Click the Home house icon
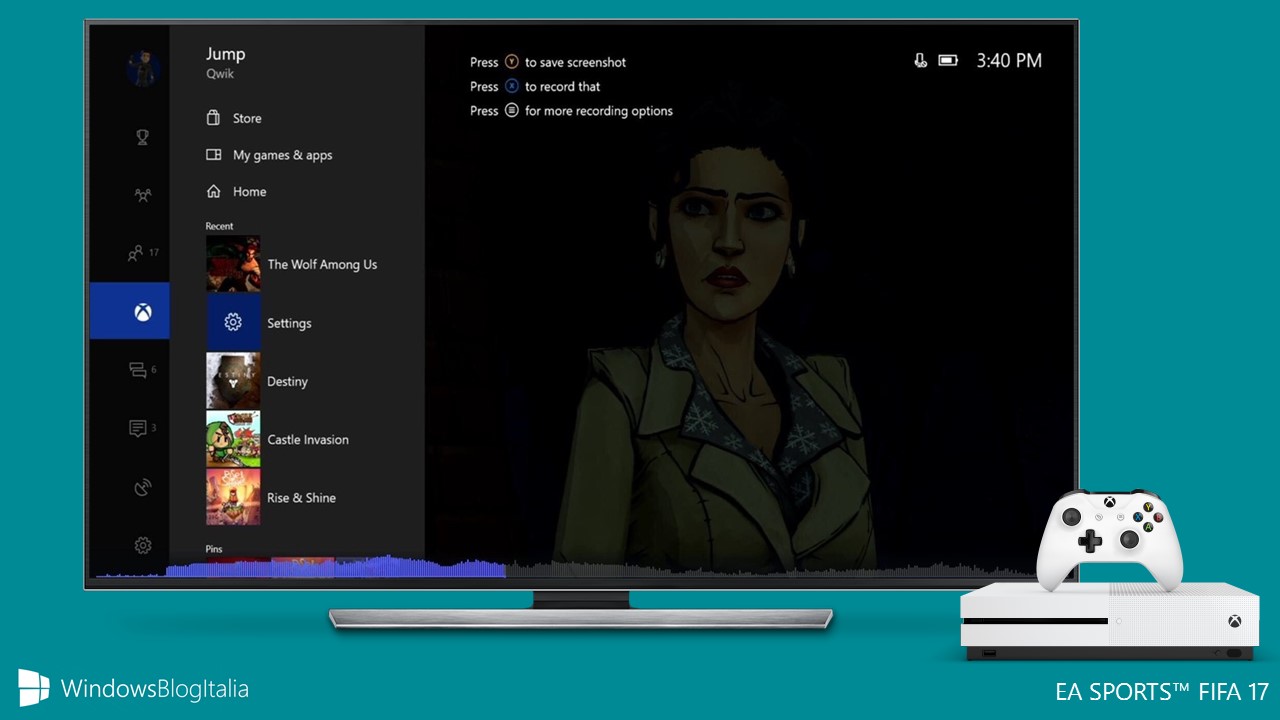 (x=213, y=191)
